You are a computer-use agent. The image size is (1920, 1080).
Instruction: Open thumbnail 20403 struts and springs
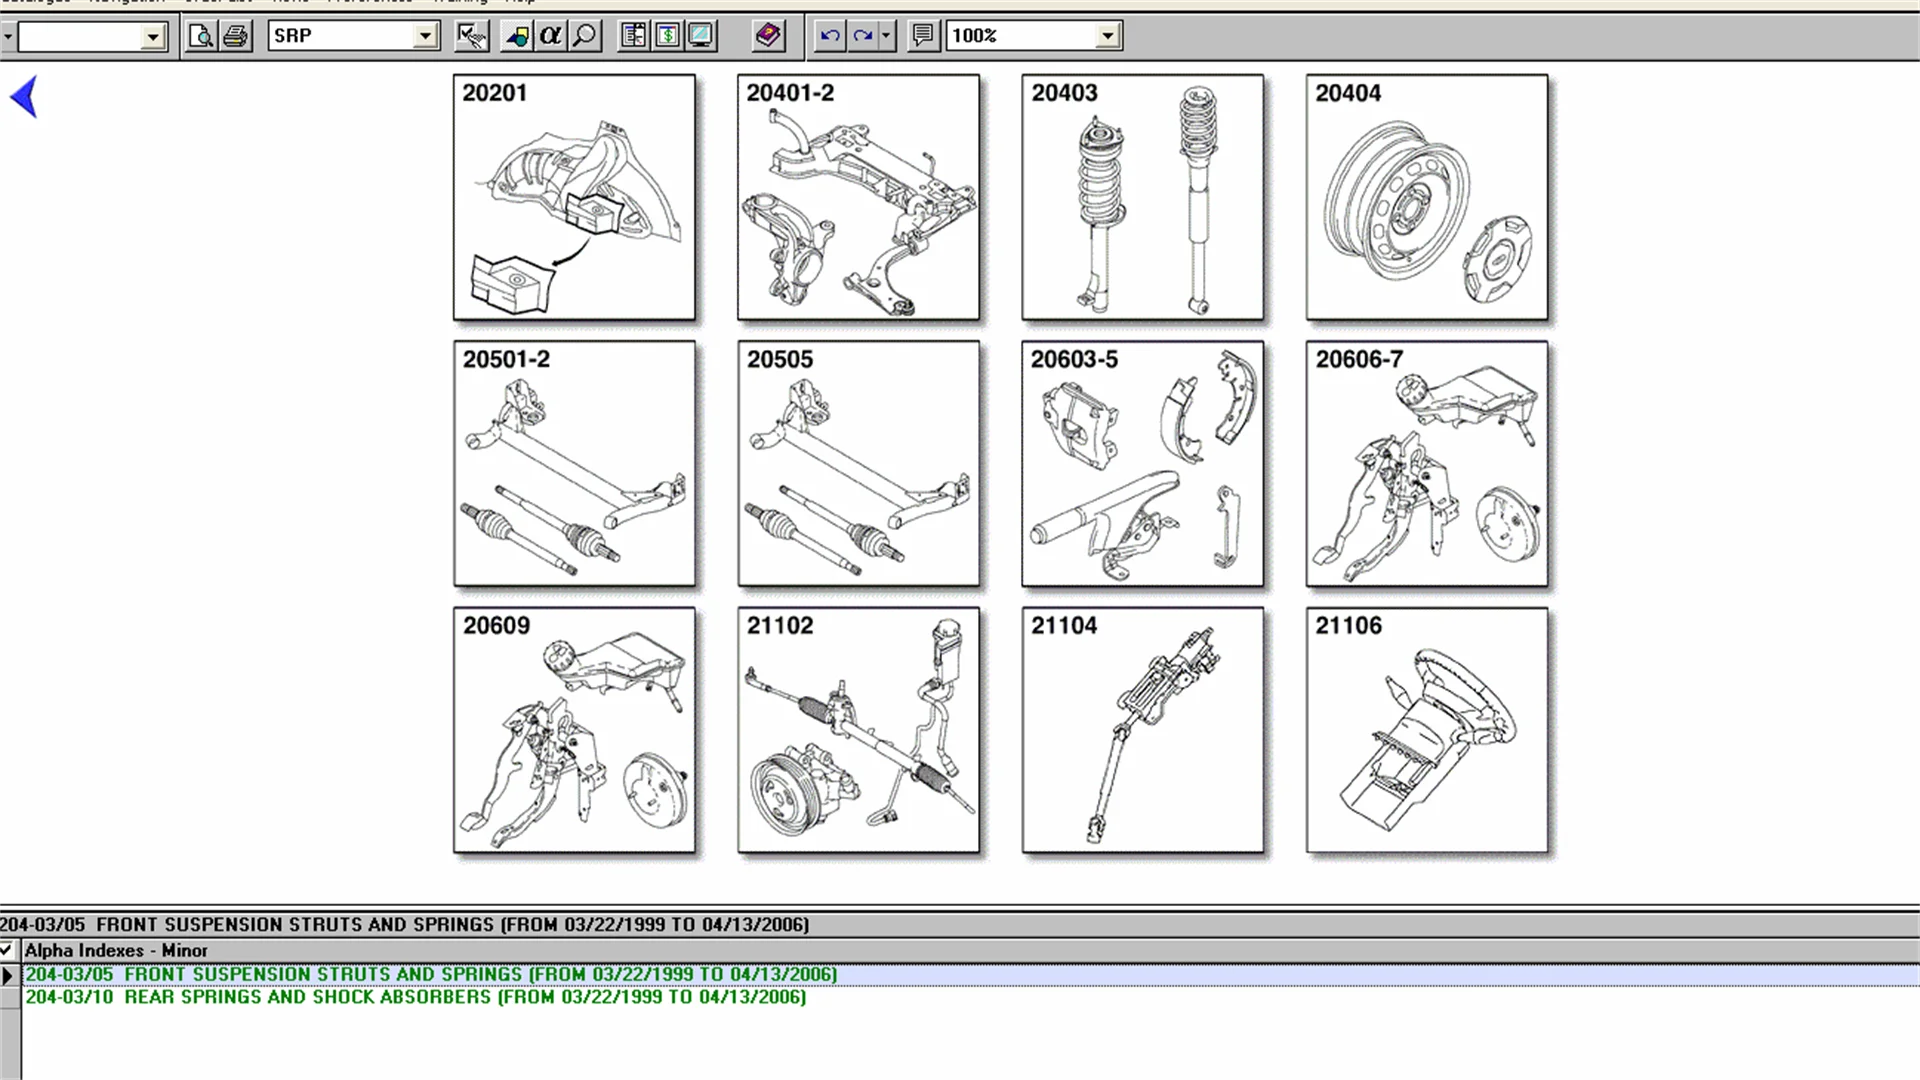[x=1142, y=198]
